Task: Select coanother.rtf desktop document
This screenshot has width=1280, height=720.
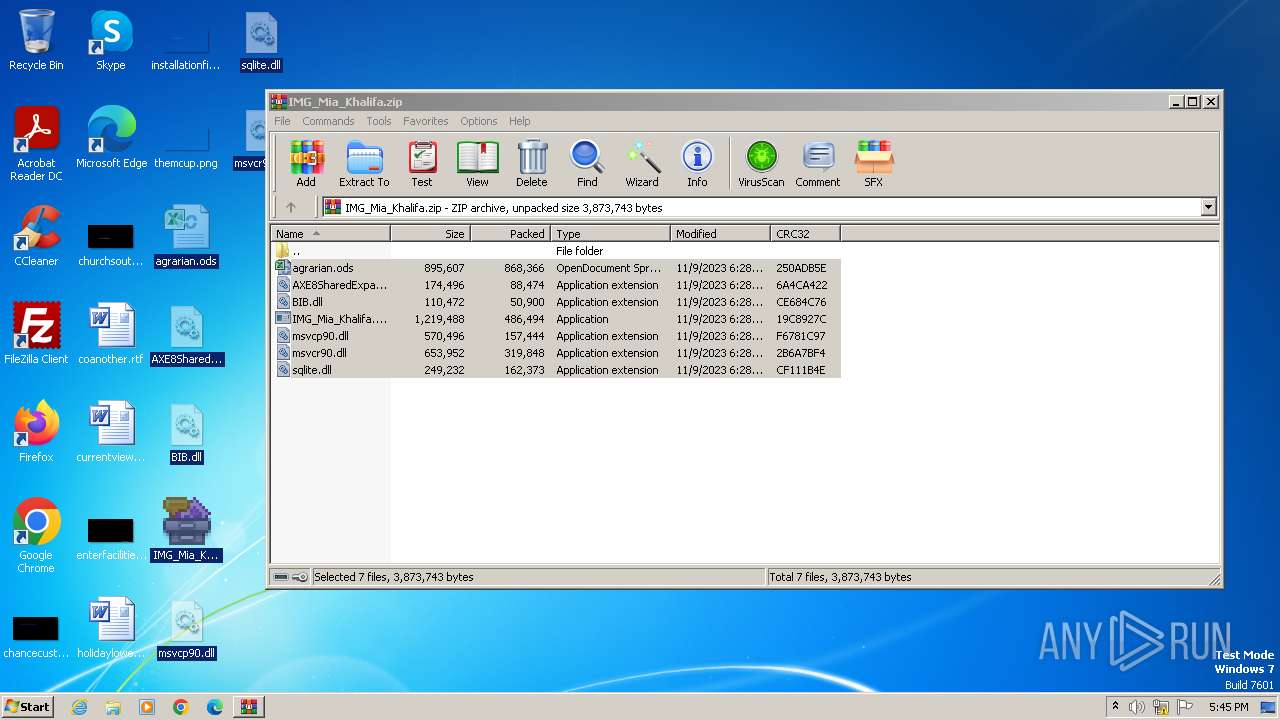Action: (111, 334)
